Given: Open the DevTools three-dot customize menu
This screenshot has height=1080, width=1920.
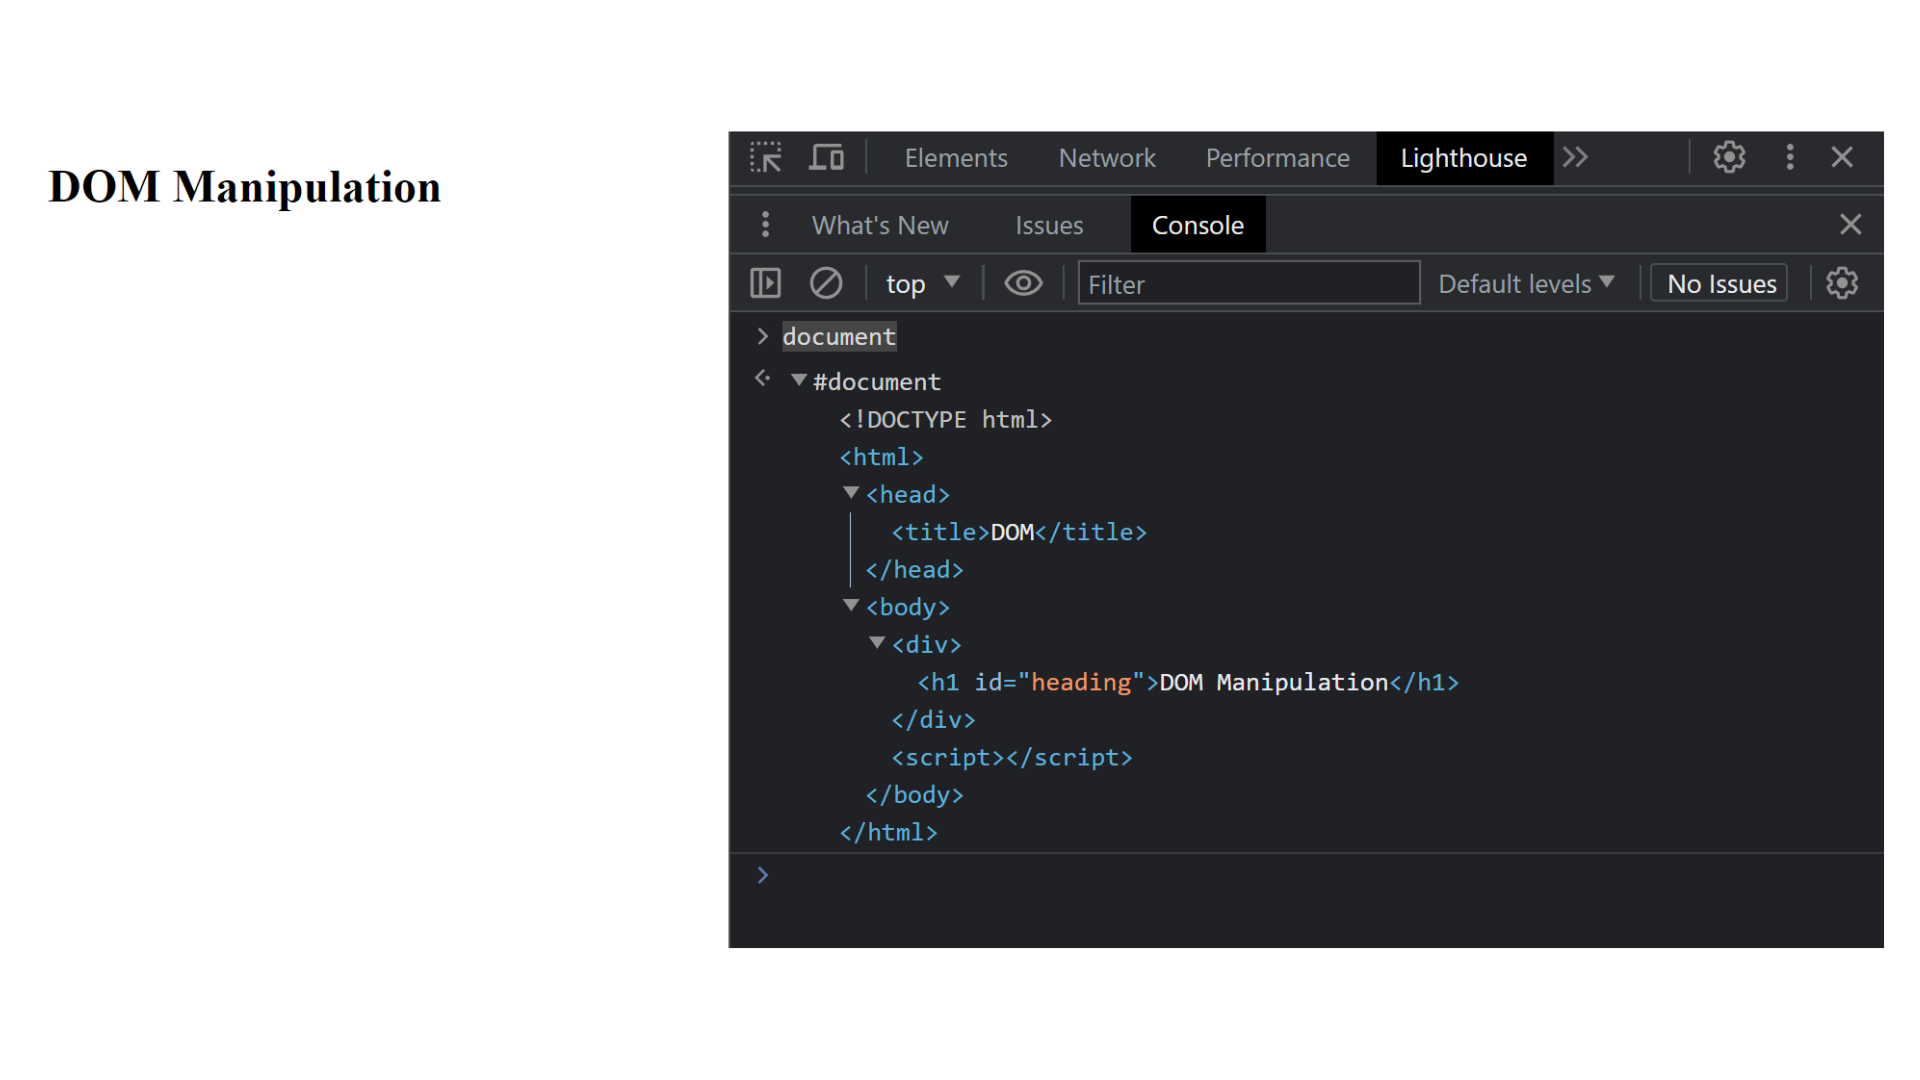Looking at the screenshot, I should [1790, 157].
